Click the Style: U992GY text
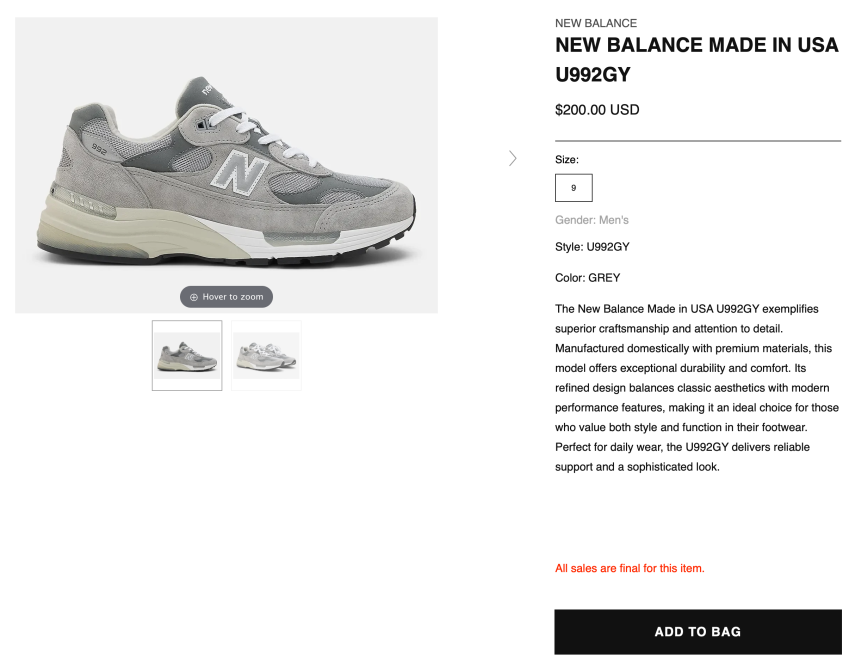The height and width of the screenshot is (662, 849). (x=592, y=247)
